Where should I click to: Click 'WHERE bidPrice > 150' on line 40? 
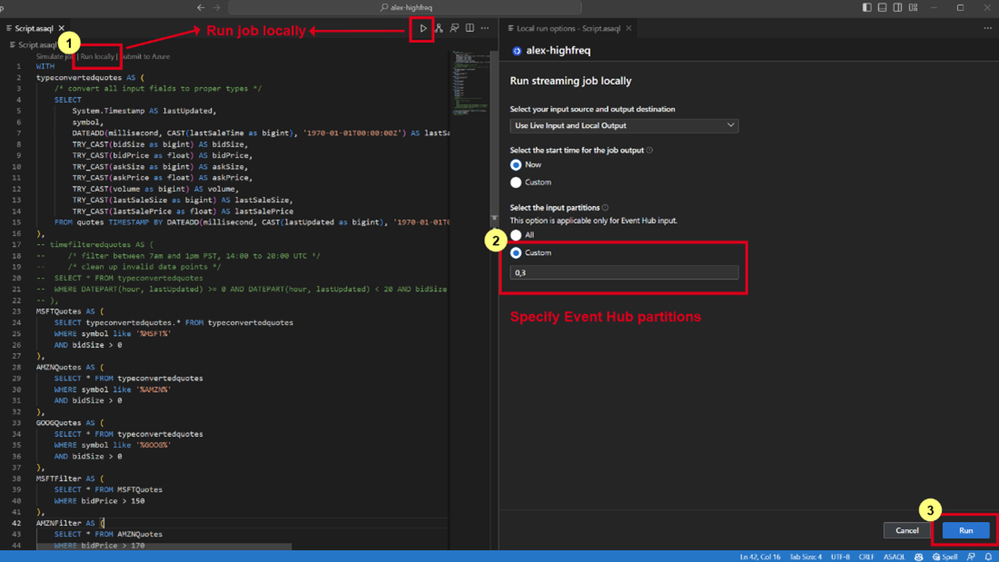pyautogui.click(x=99, y=501)
